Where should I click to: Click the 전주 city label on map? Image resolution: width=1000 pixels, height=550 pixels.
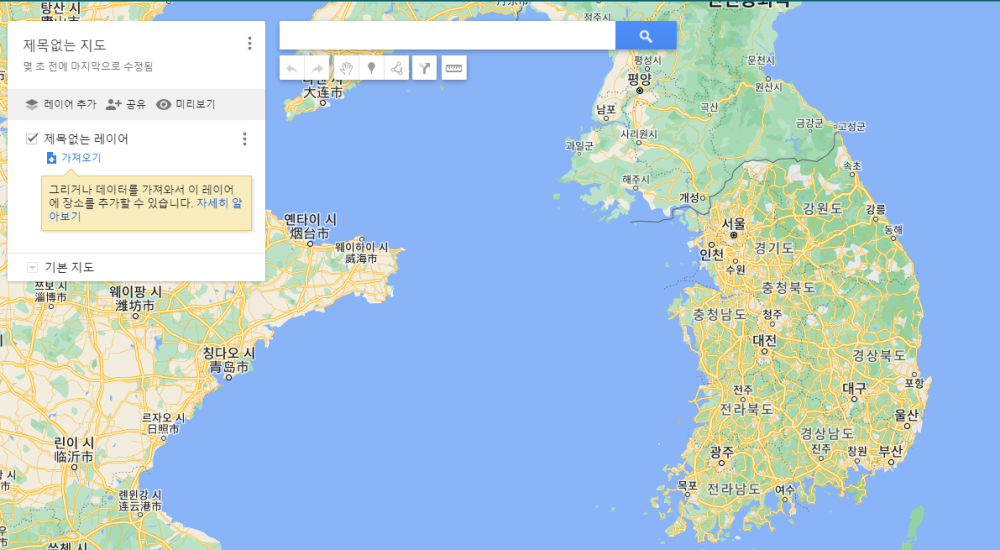pyautogui.click(x=743, y=389)
